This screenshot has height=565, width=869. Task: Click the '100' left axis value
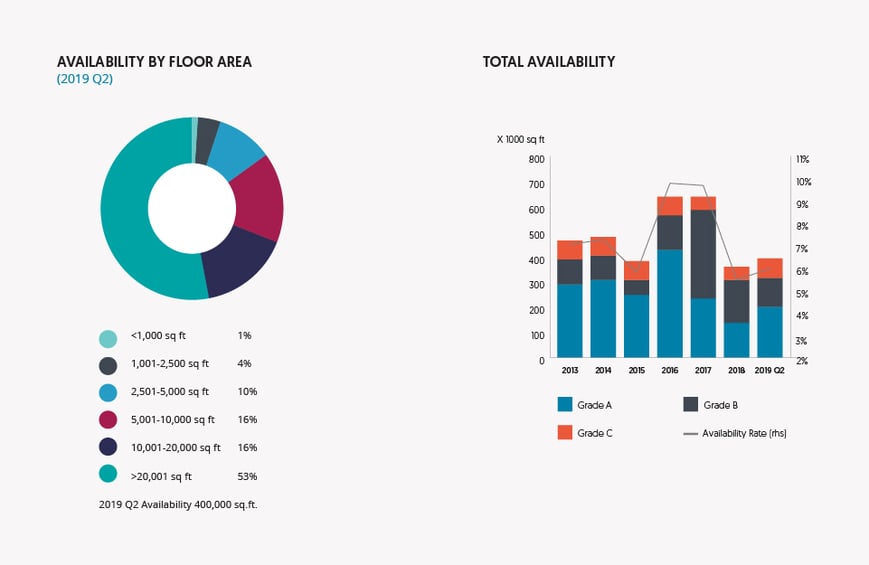coord(537,335)
